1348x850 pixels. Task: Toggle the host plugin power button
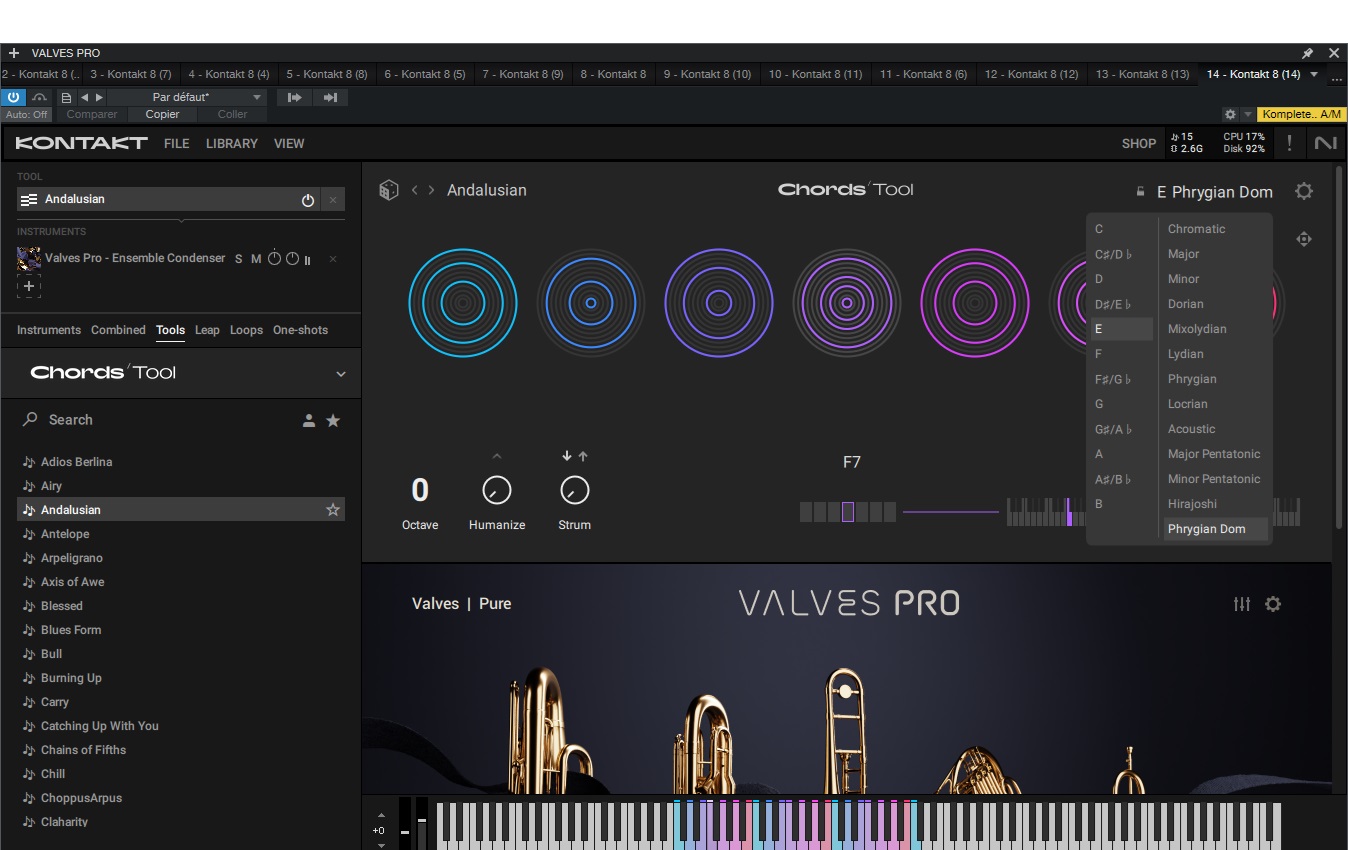(14, 97)
